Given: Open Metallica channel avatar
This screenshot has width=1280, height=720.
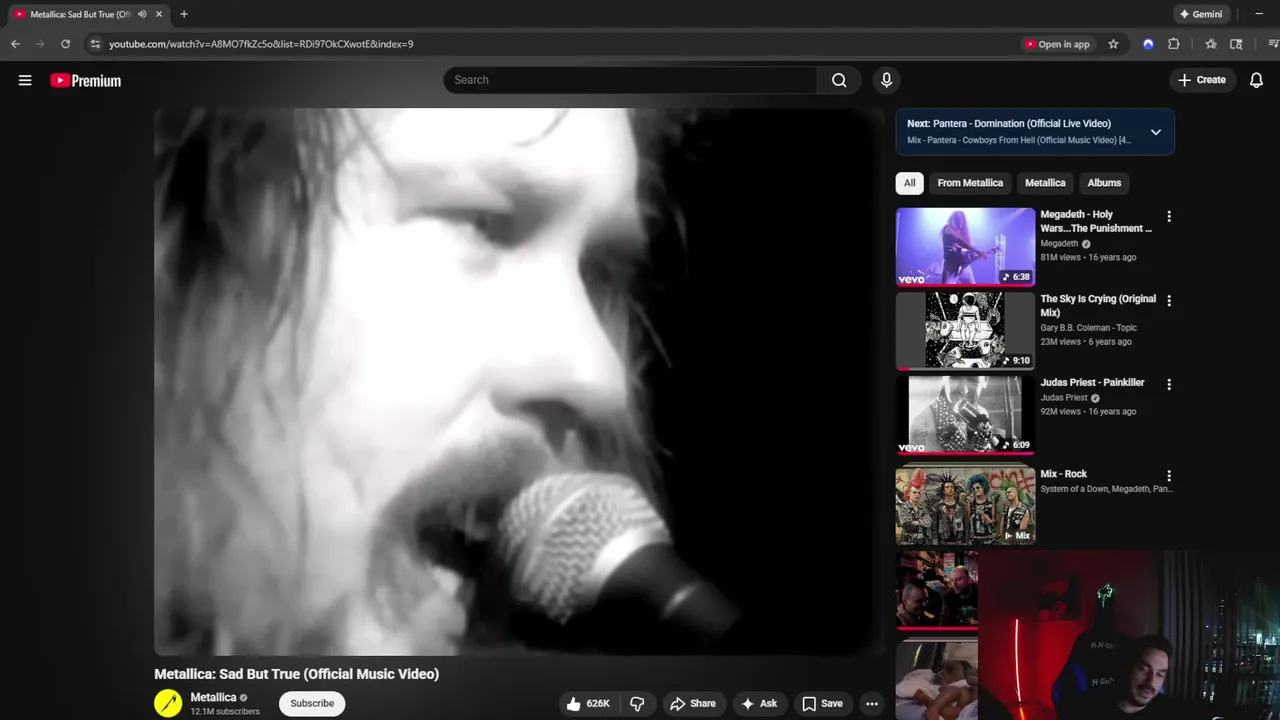Looking at the screenshot, I should tap(168, 704).
